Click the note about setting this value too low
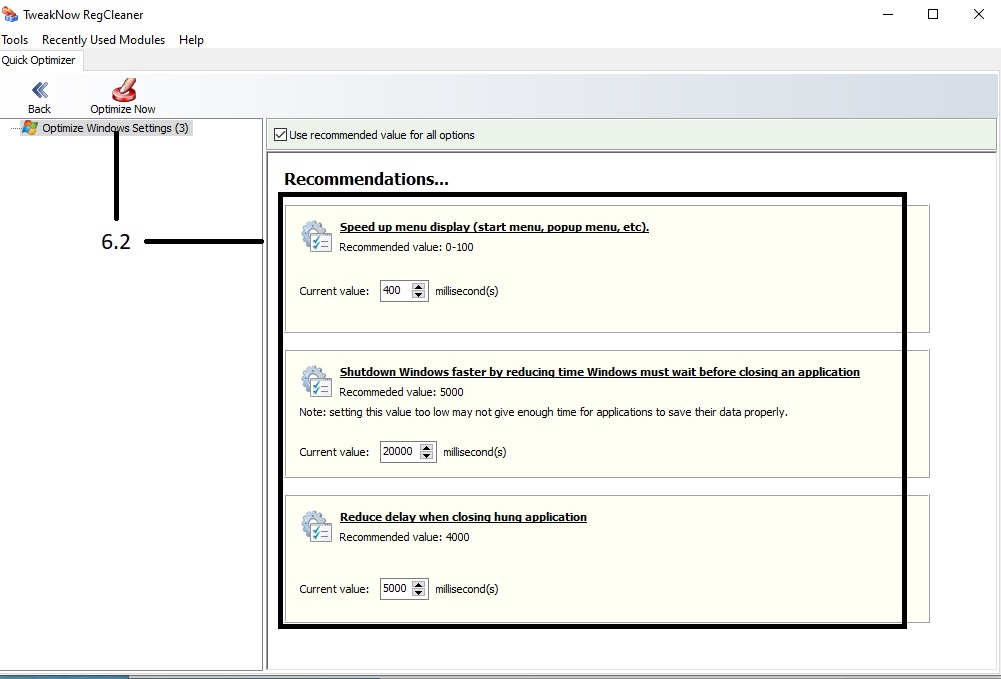Viewport: 1001px width, 679px height. (543, 412)
